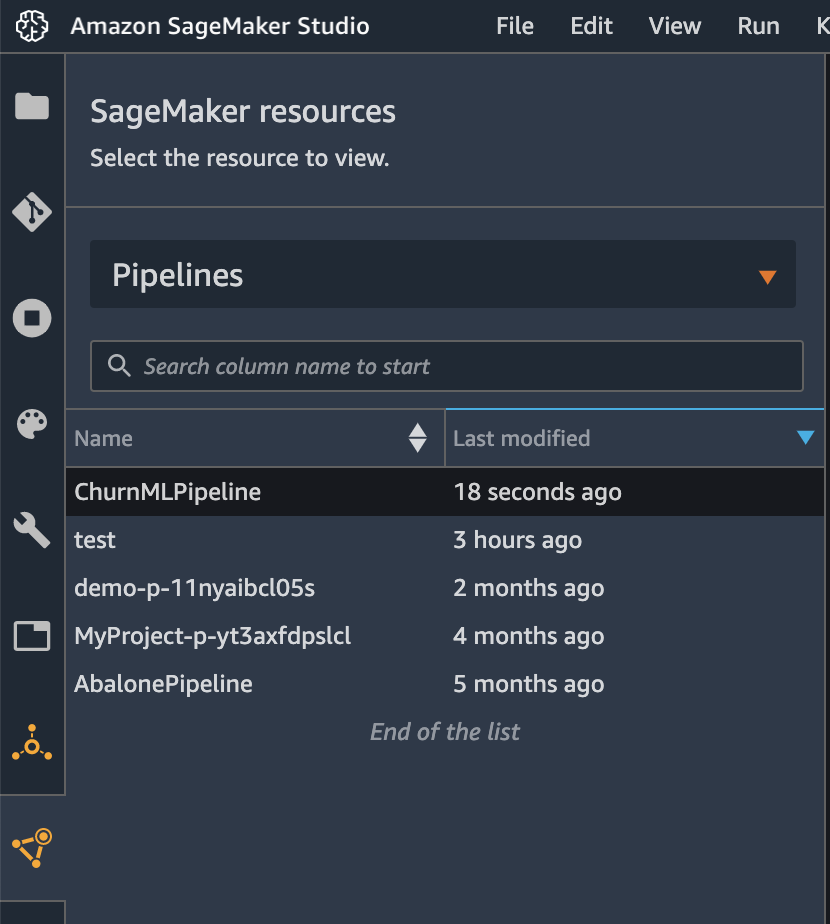Open the SageMaker JumpStart icon
This screenshot has width=830, height=924.
pyautogui.click(x=32, y=742)
